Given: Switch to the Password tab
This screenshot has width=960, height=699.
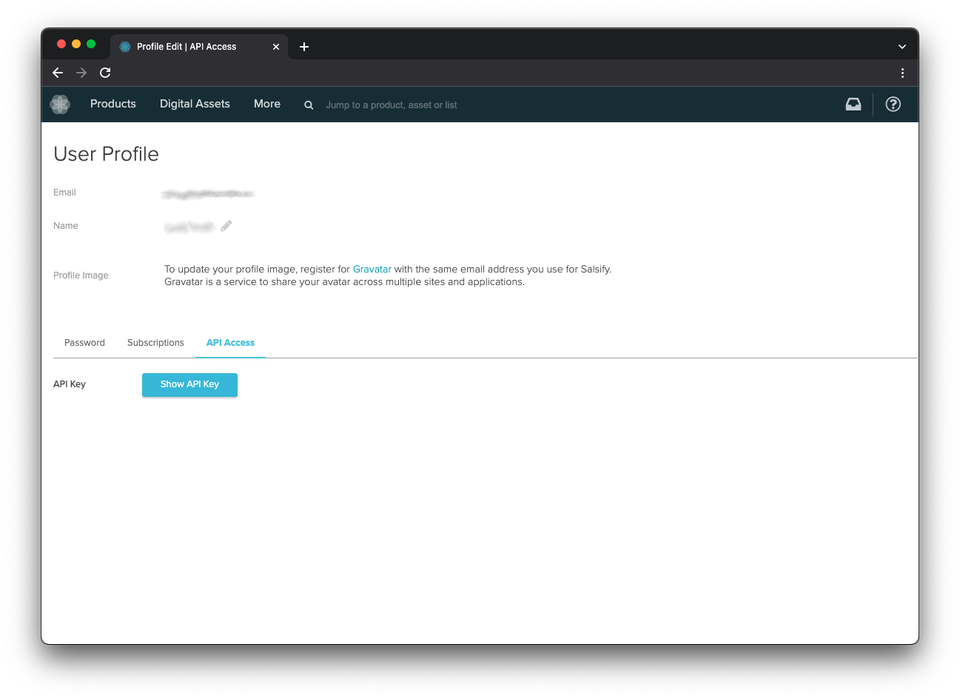Looking at the screenshot, I should 85,343.
